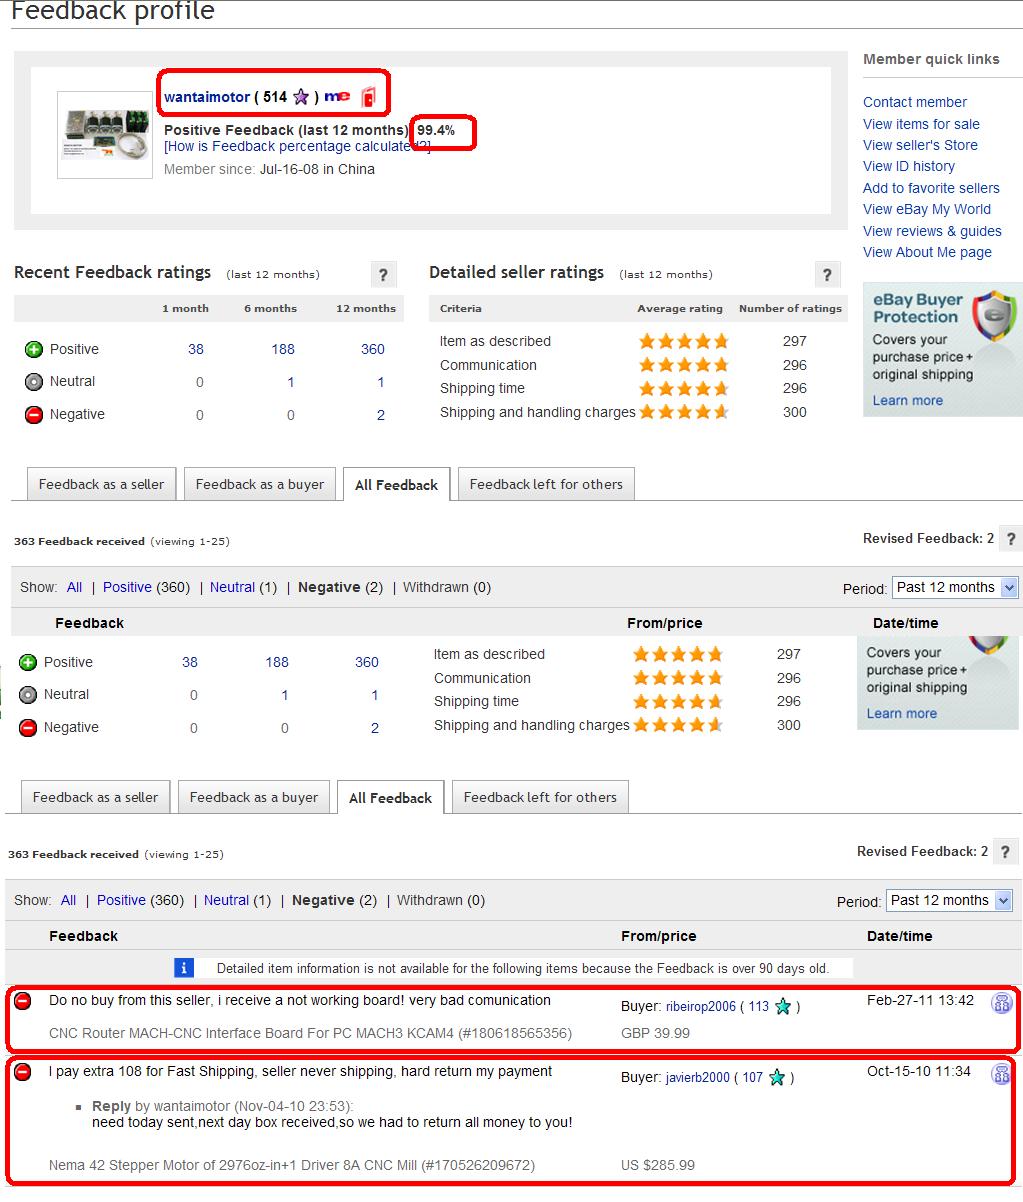Select Feedback as a seller tab in upper tab row

point(101,484)
